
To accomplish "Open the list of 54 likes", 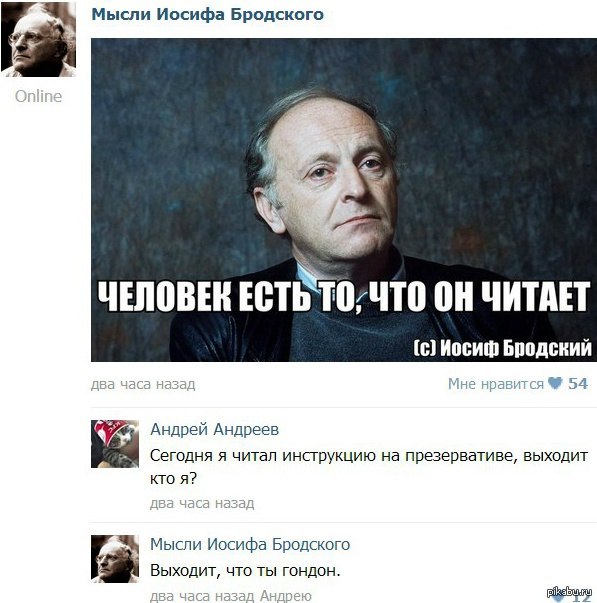I will (578, 383).
